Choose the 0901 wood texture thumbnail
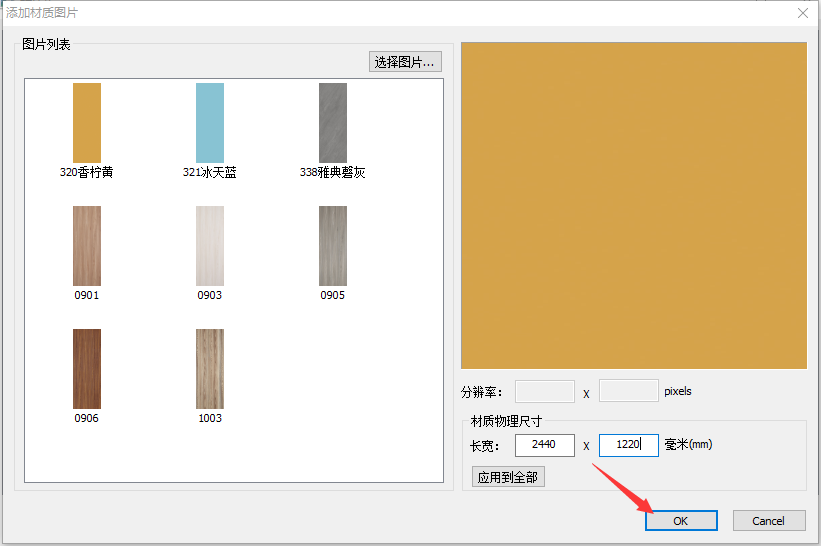 87,246
